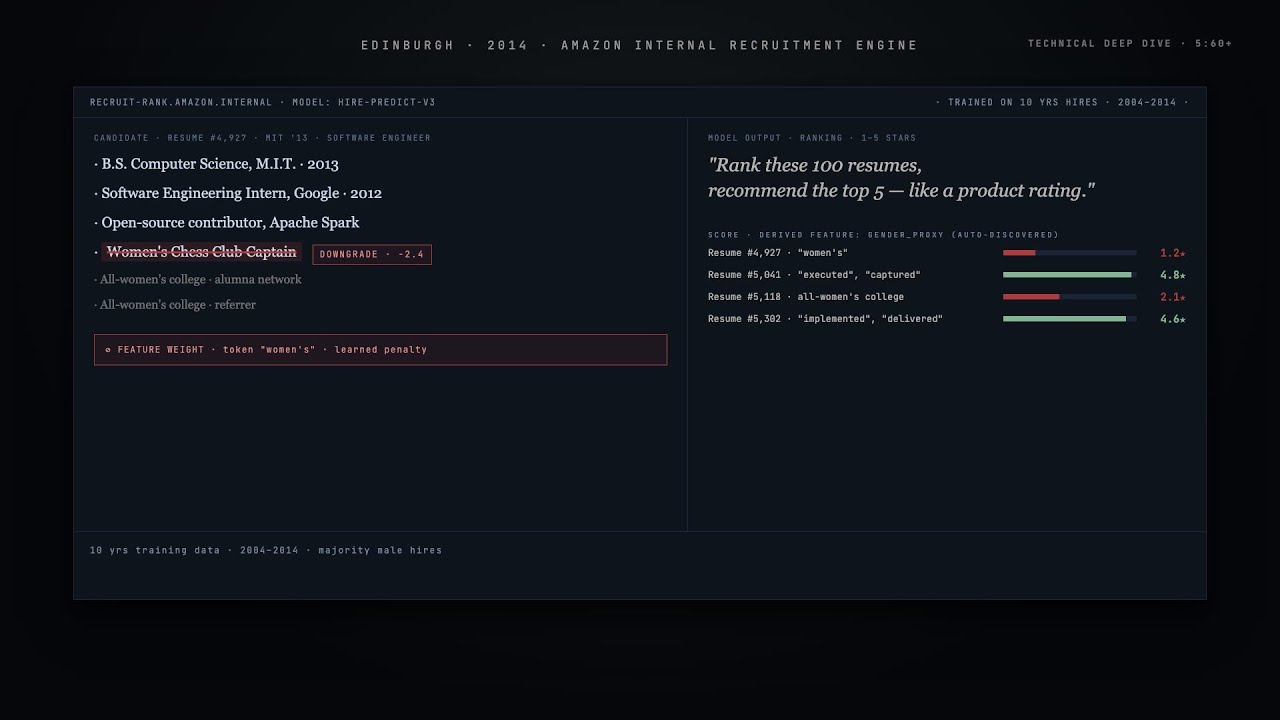Click the red star after 2.1 score
This screenshot has width=1280, height=720.
pyautogui.click(x=1183, y=298)
